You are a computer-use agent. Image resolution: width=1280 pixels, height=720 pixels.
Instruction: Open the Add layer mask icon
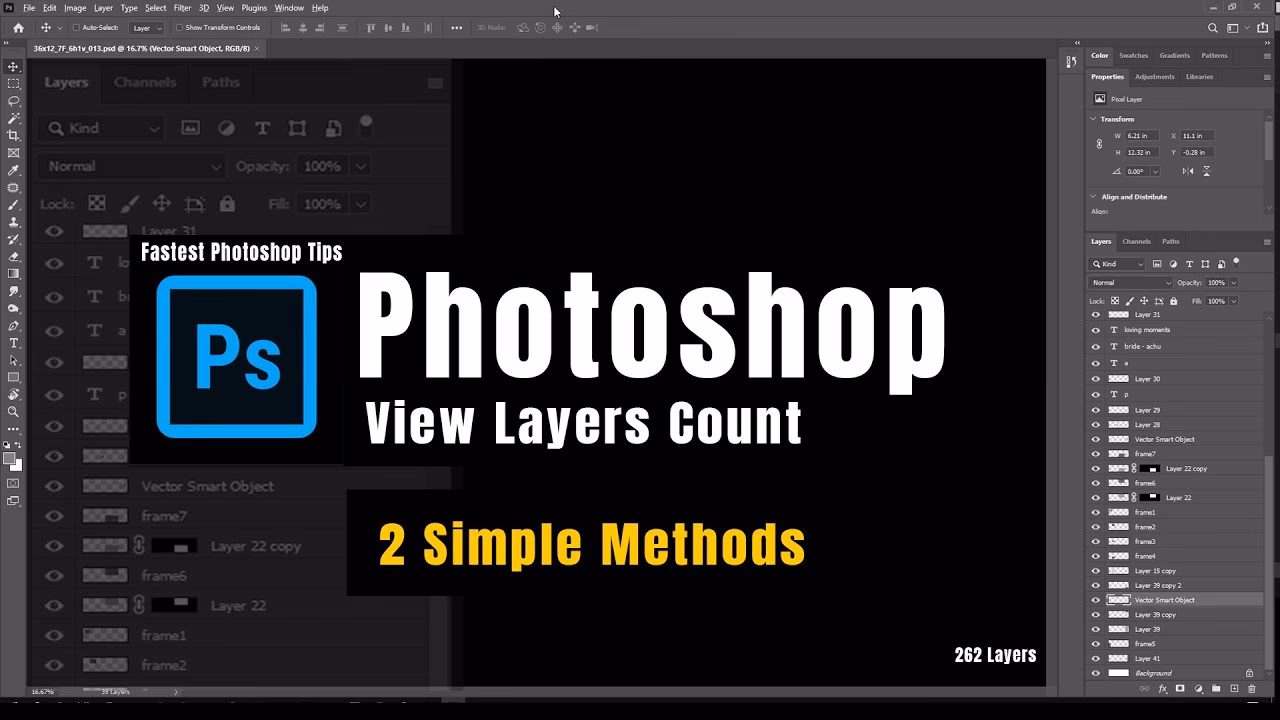(1180, 689)
